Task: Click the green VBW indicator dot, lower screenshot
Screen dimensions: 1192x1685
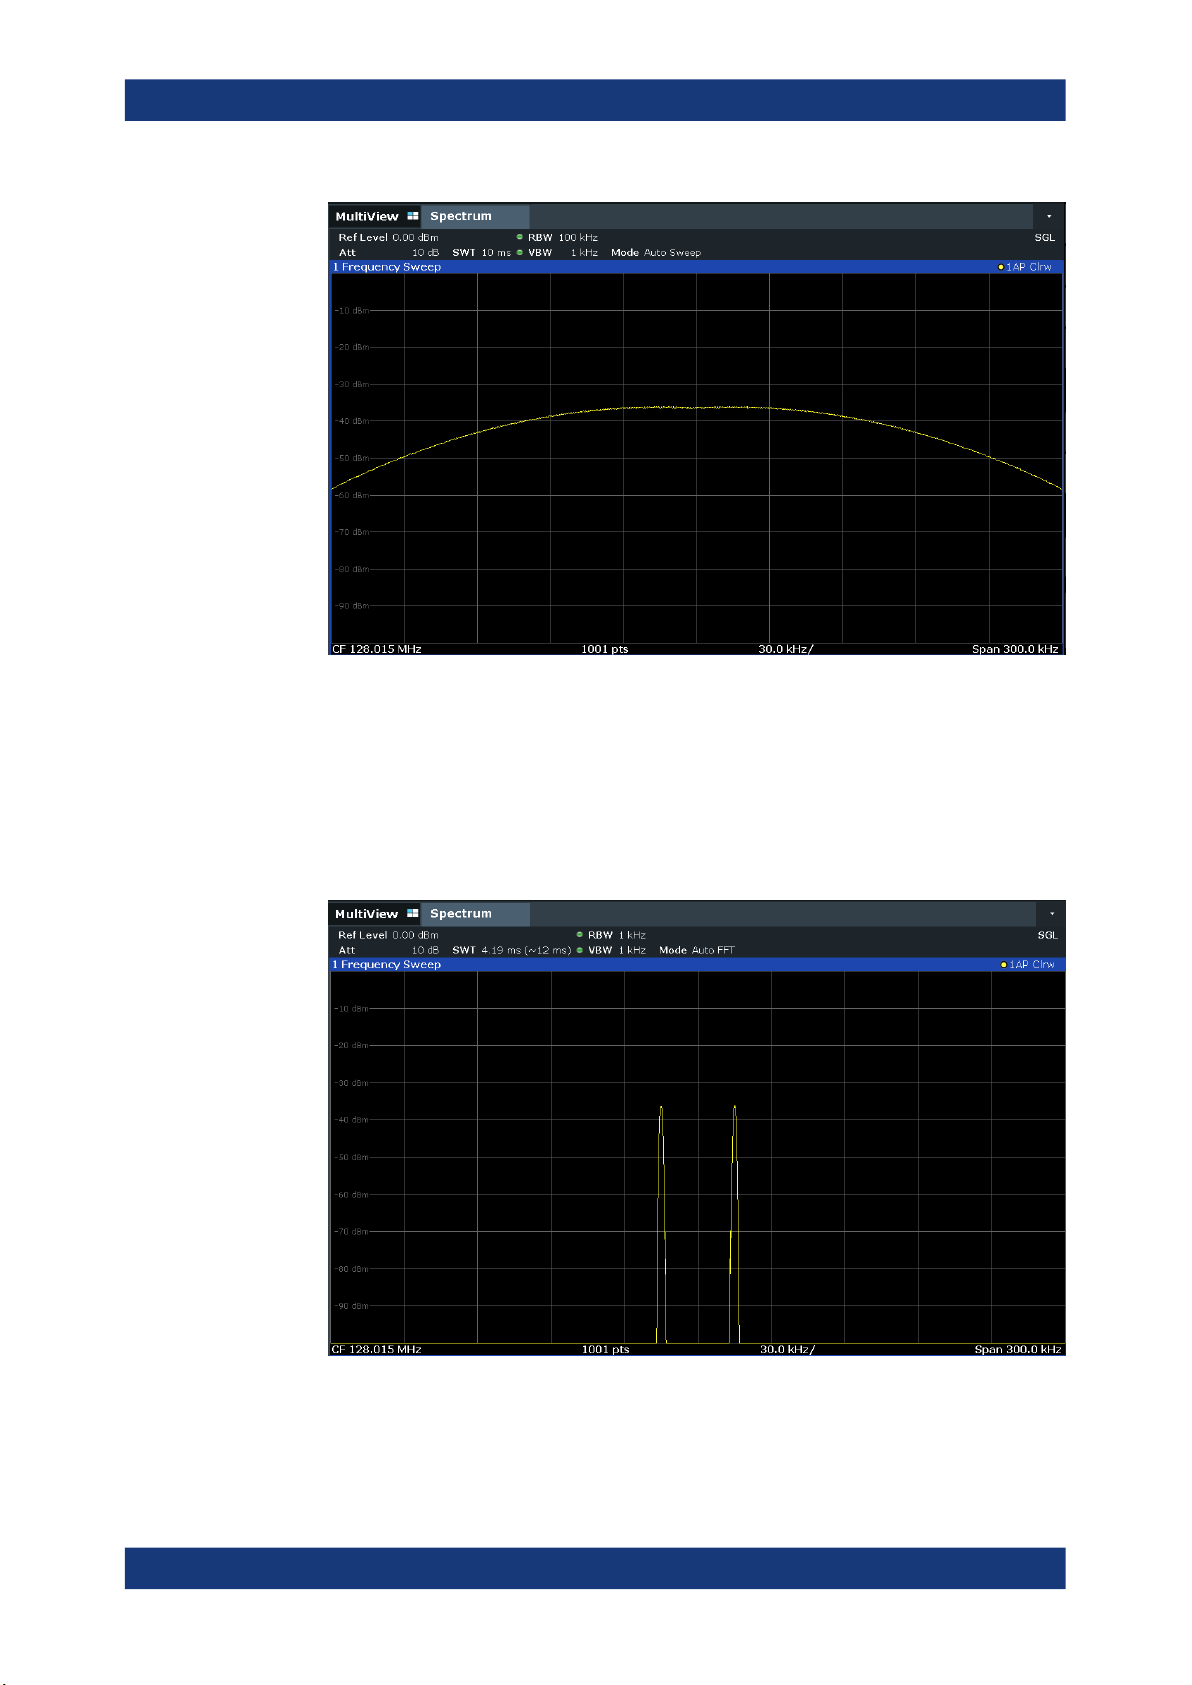Action: tap(580, 950)
